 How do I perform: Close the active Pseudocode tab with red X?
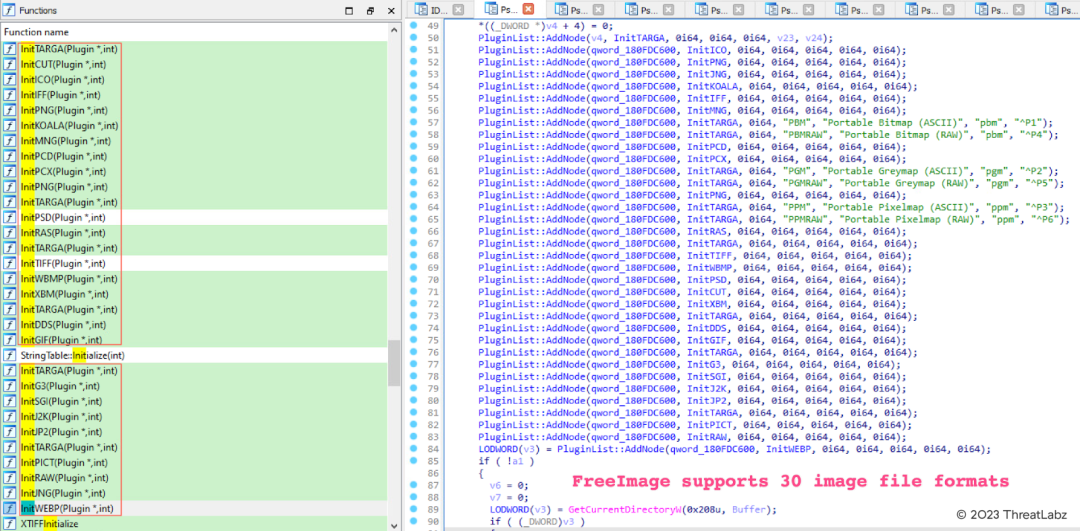[528, 9]
